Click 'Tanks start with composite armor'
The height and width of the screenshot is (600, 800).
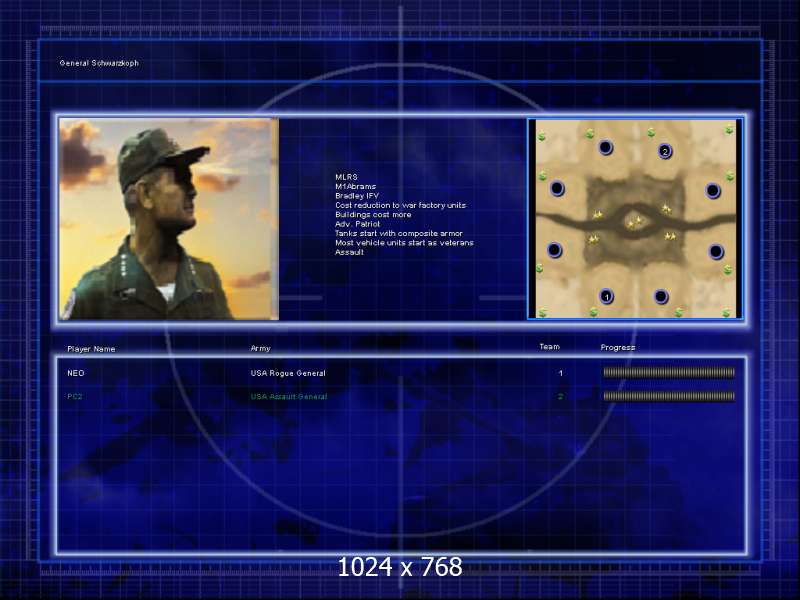pos(398,233)
